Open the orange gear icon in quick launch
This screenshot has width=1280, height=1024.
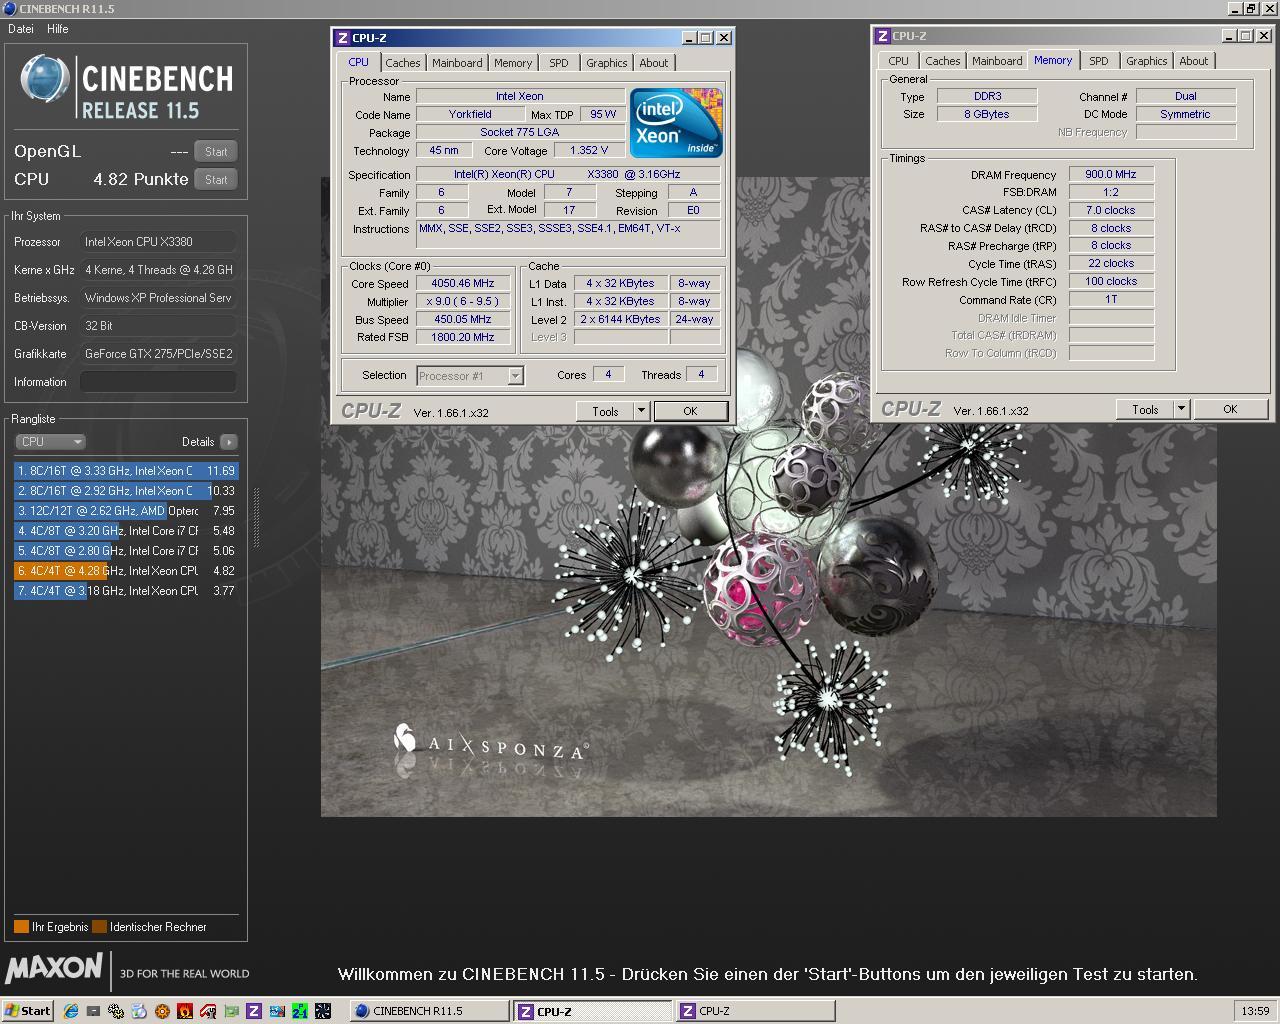click(x=162, y=1011)
